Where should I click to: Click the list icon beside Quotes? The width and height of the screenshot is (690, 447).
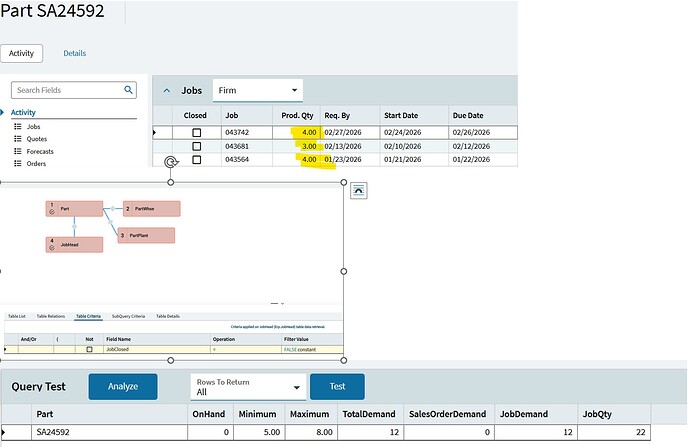coord(18,139)
